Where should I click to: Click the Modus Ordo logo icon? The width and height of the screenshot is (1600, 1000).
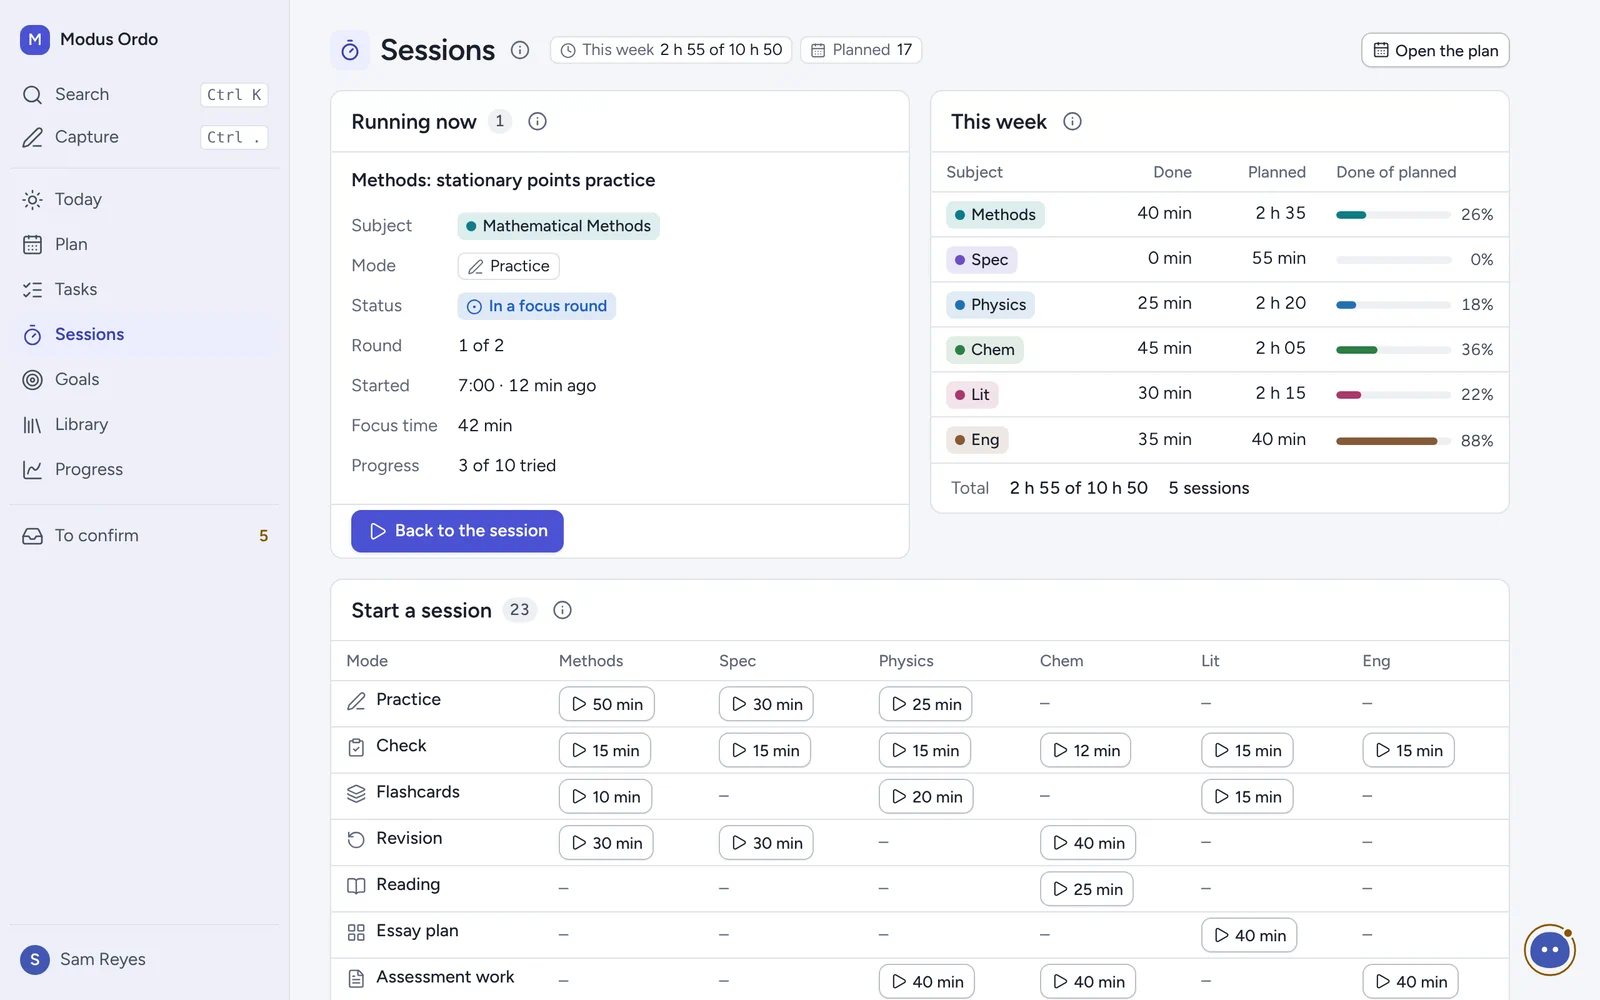coord(35,40)
